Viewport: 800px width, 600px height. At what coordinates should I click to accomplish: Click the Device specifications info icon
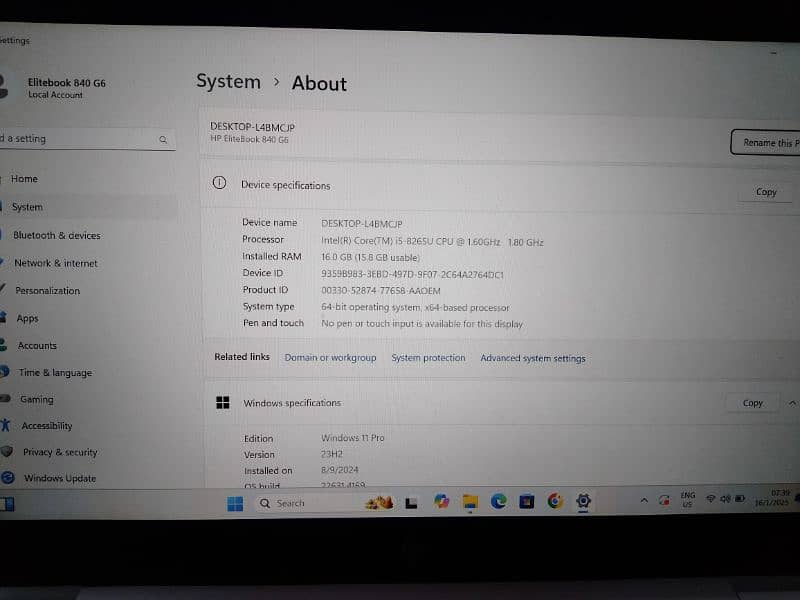click(220, 184)
